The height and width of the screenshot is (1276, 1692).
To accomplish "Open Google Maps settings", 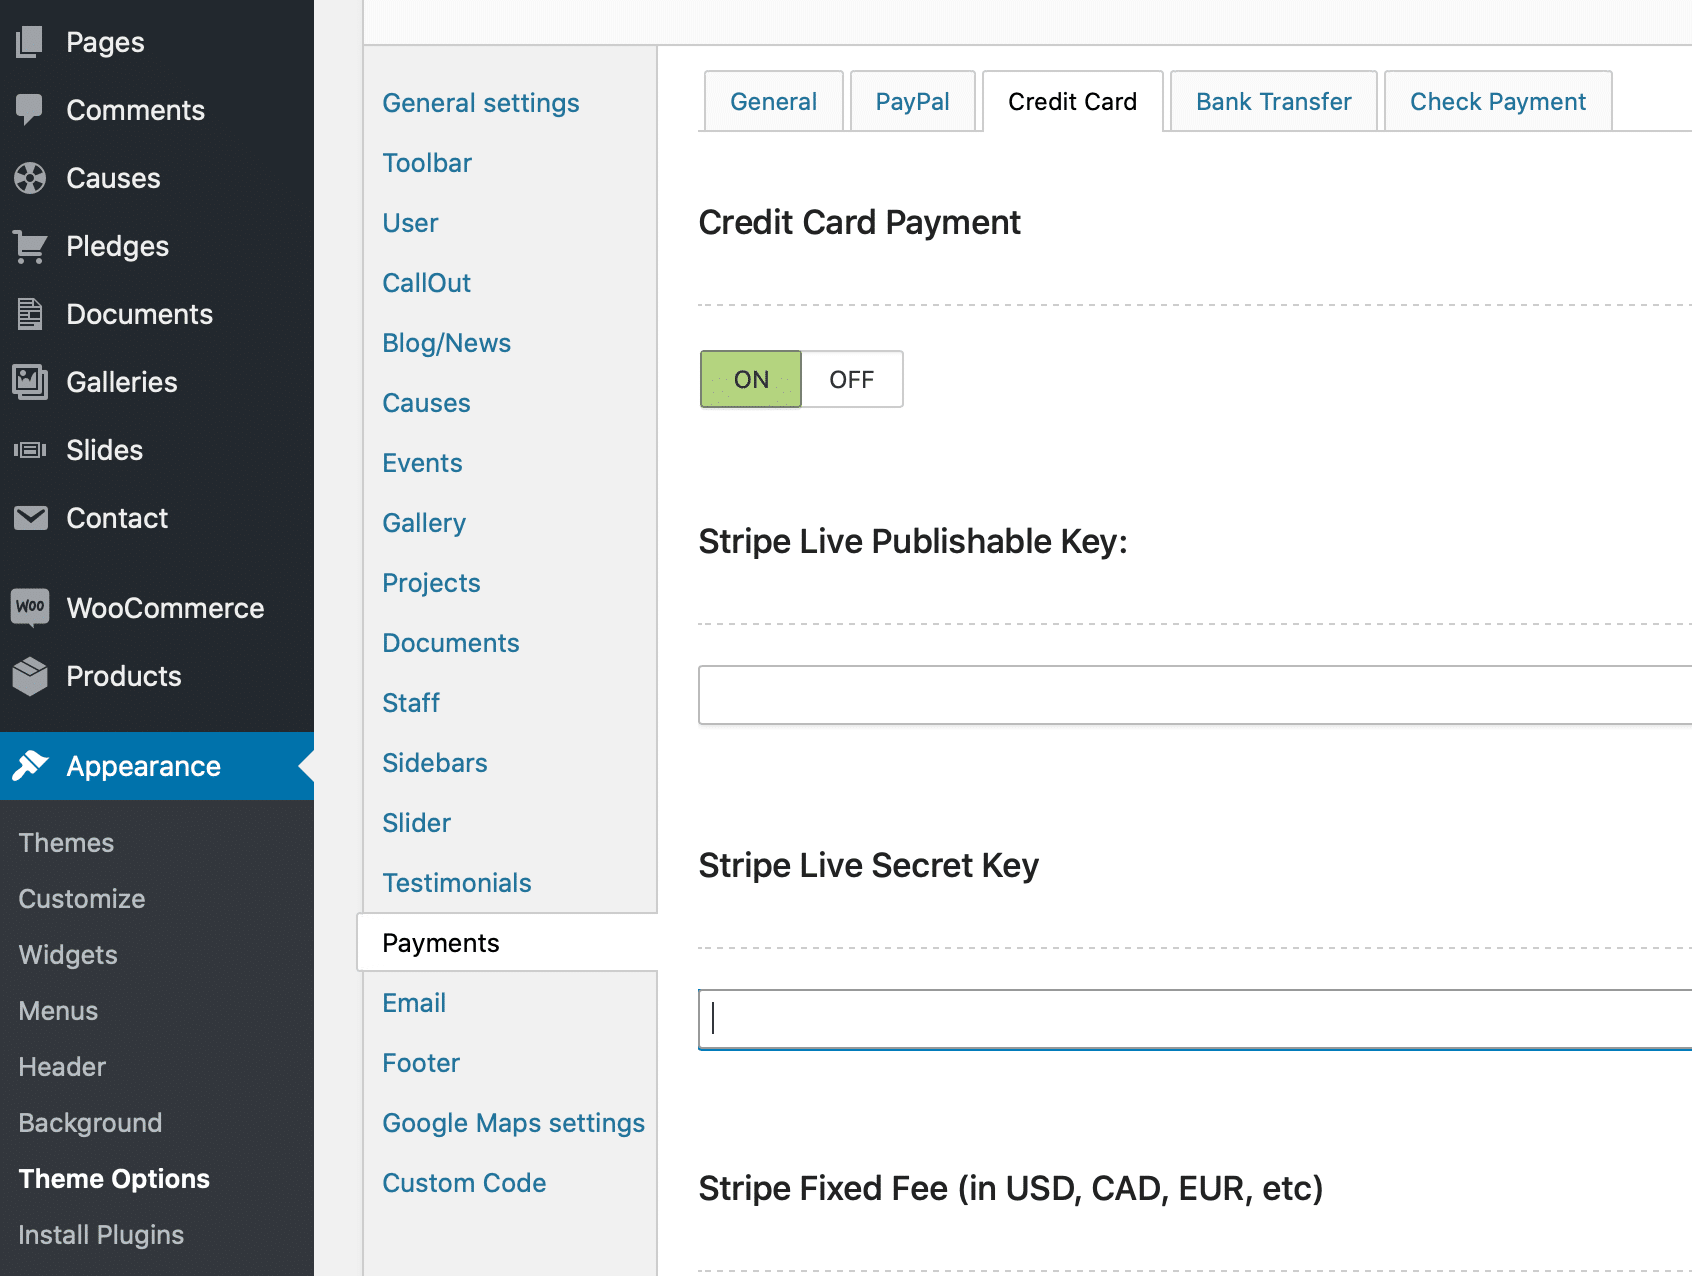I will click(513, 1123).
